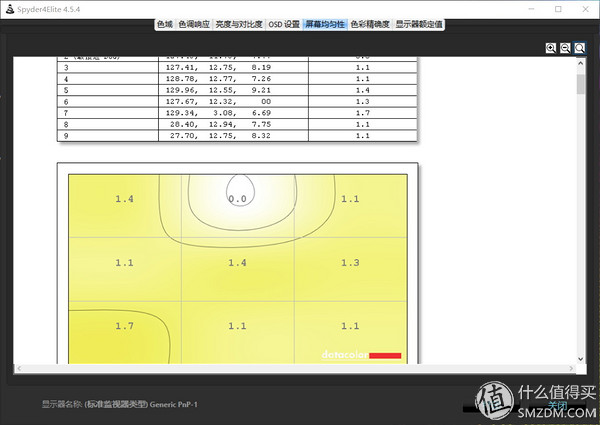This screenshot has height=425, width=600.
Task: Open the 亮度与对比度 tab
Action: tap(239, 24)
